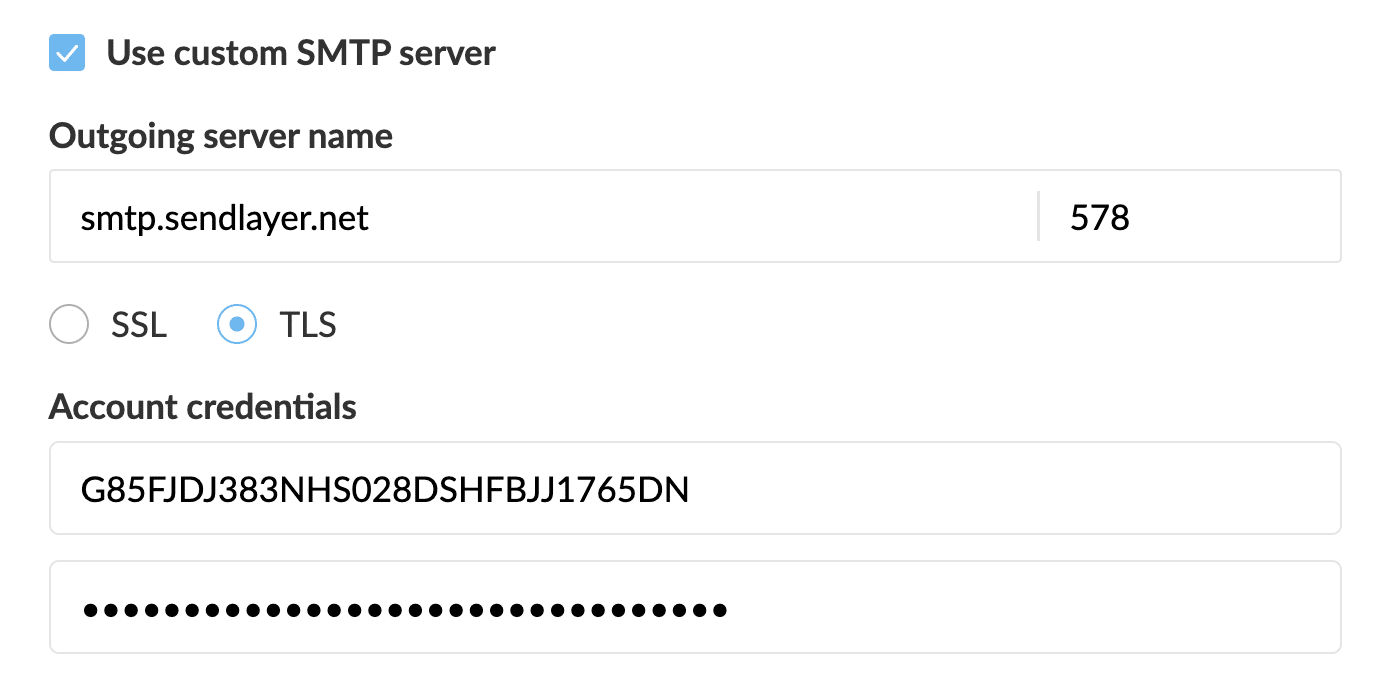Click the Outgoing server name label
The width and height of the screenshot is (1400, 680).
221,135
